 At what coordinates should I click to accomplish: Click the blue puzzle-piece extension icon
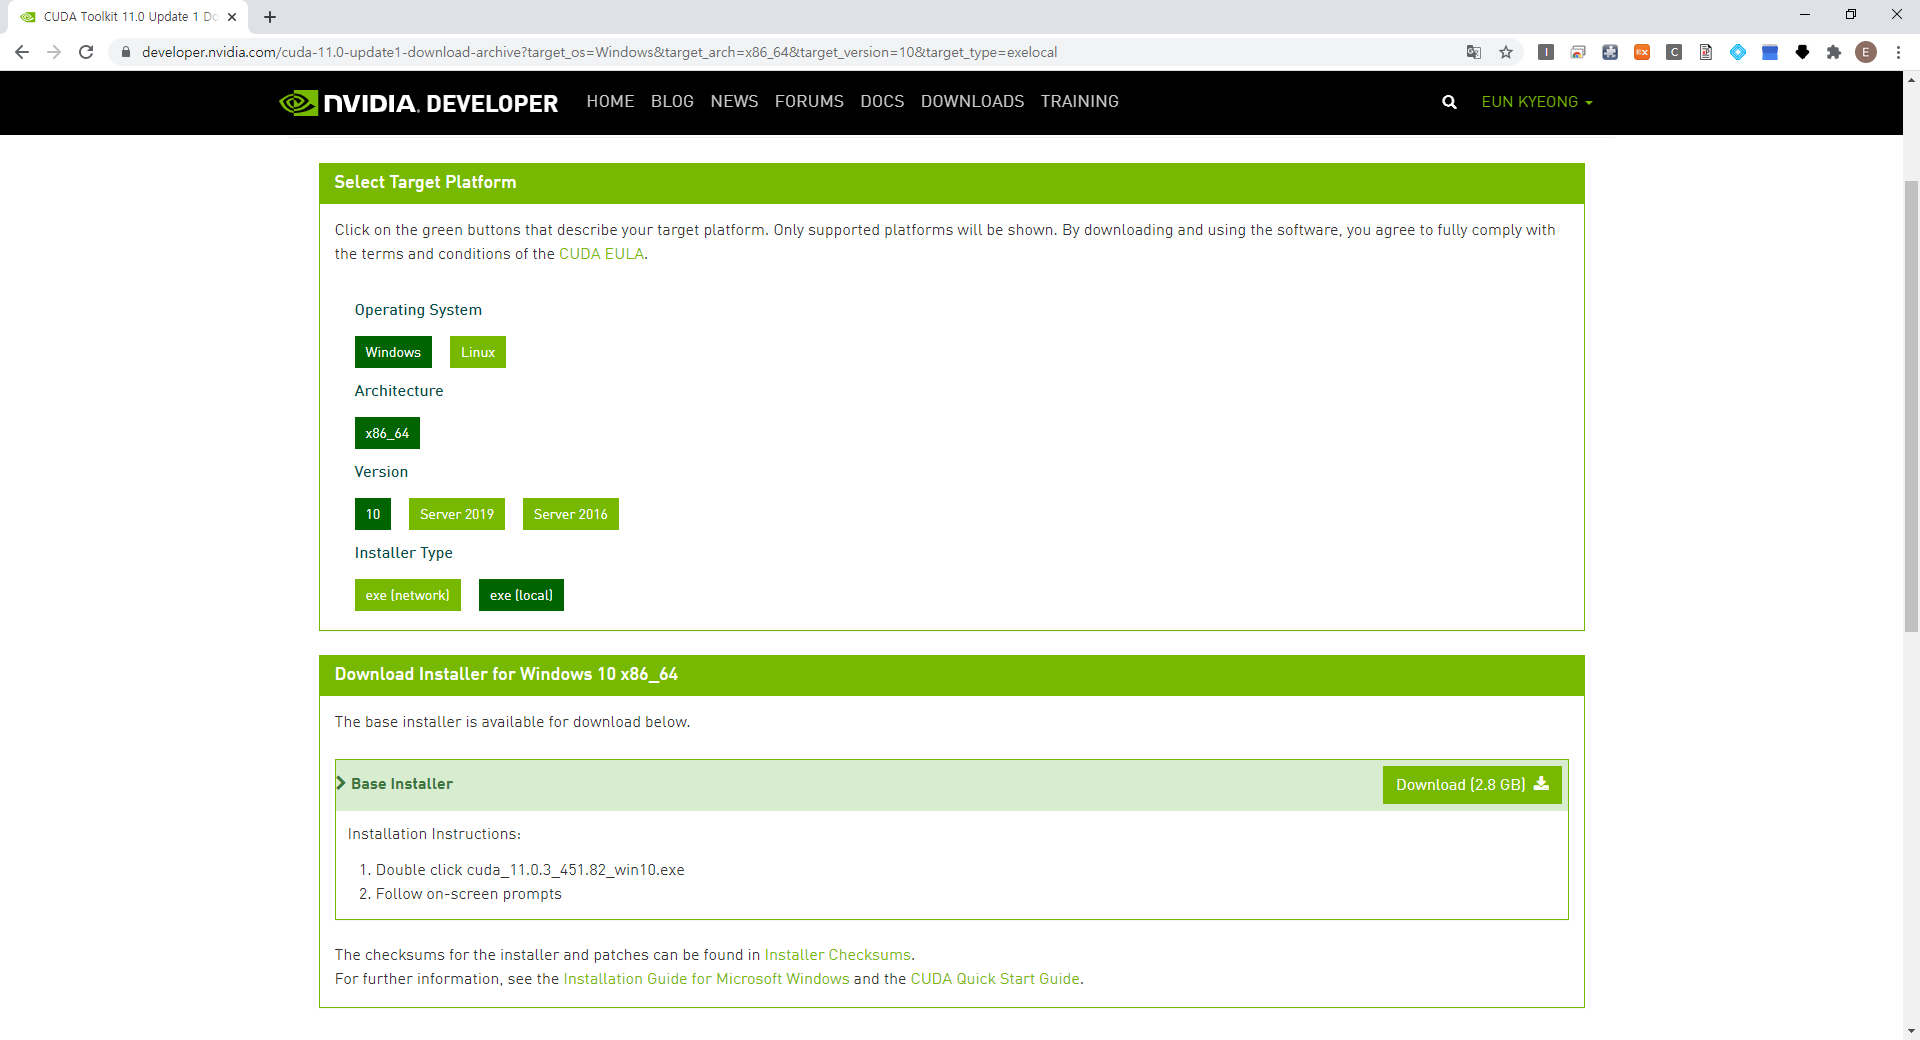click(x=1610, y=52)
